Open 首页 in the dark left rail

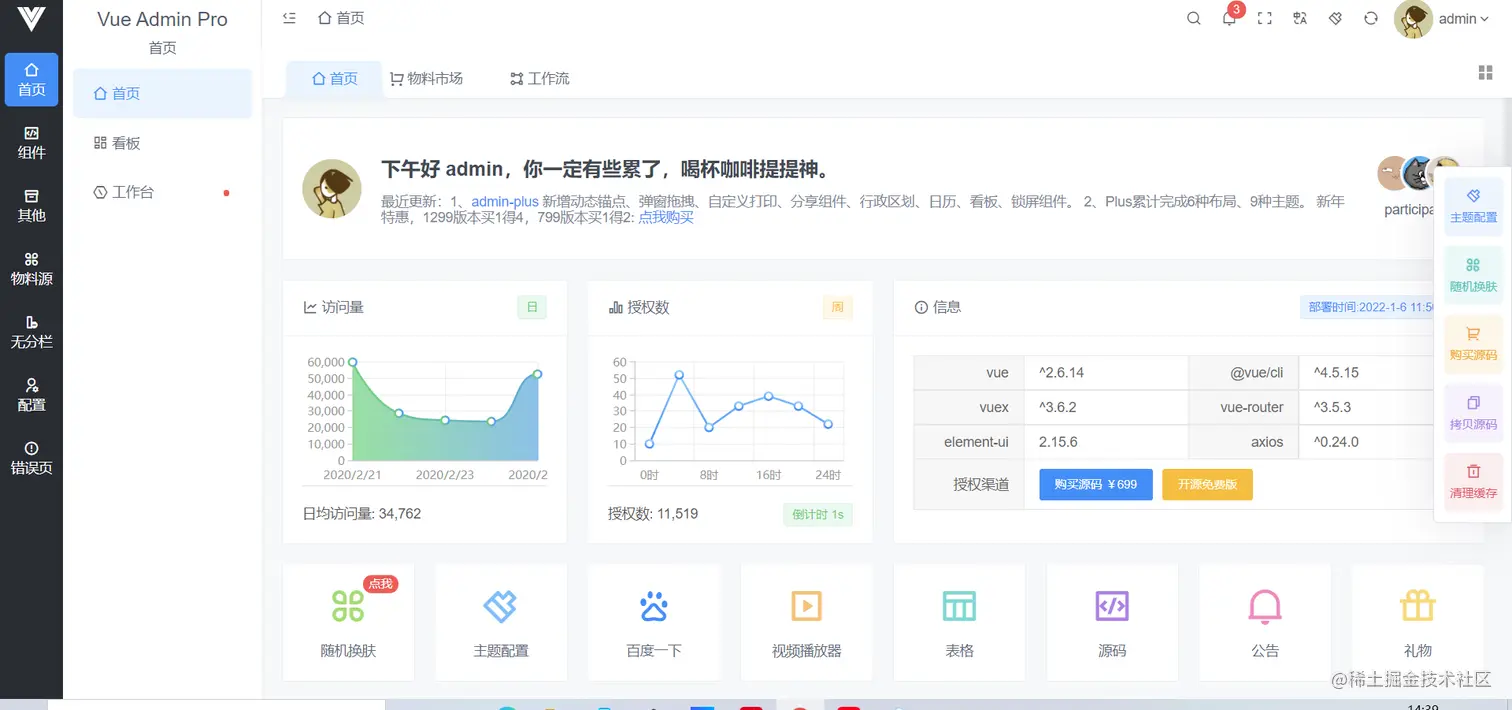point(31,80)
